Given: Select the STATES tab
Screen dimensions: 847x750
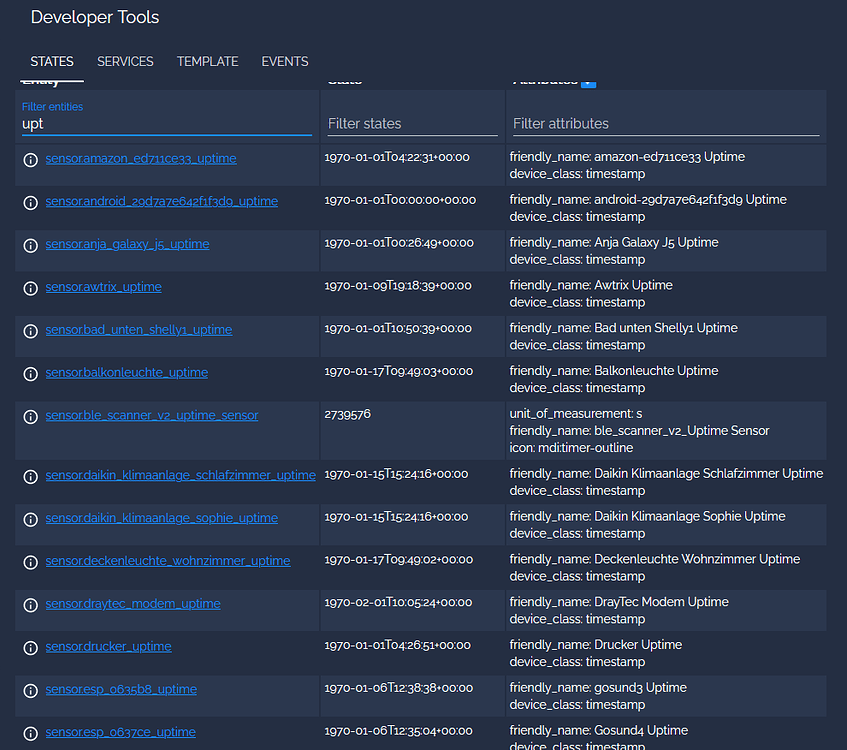Looking at the screenshot, I should [52, 61].
